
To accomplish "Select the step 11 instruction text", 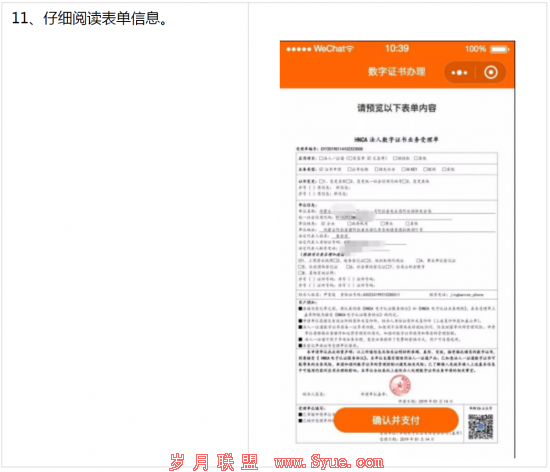I will point(89,18).
